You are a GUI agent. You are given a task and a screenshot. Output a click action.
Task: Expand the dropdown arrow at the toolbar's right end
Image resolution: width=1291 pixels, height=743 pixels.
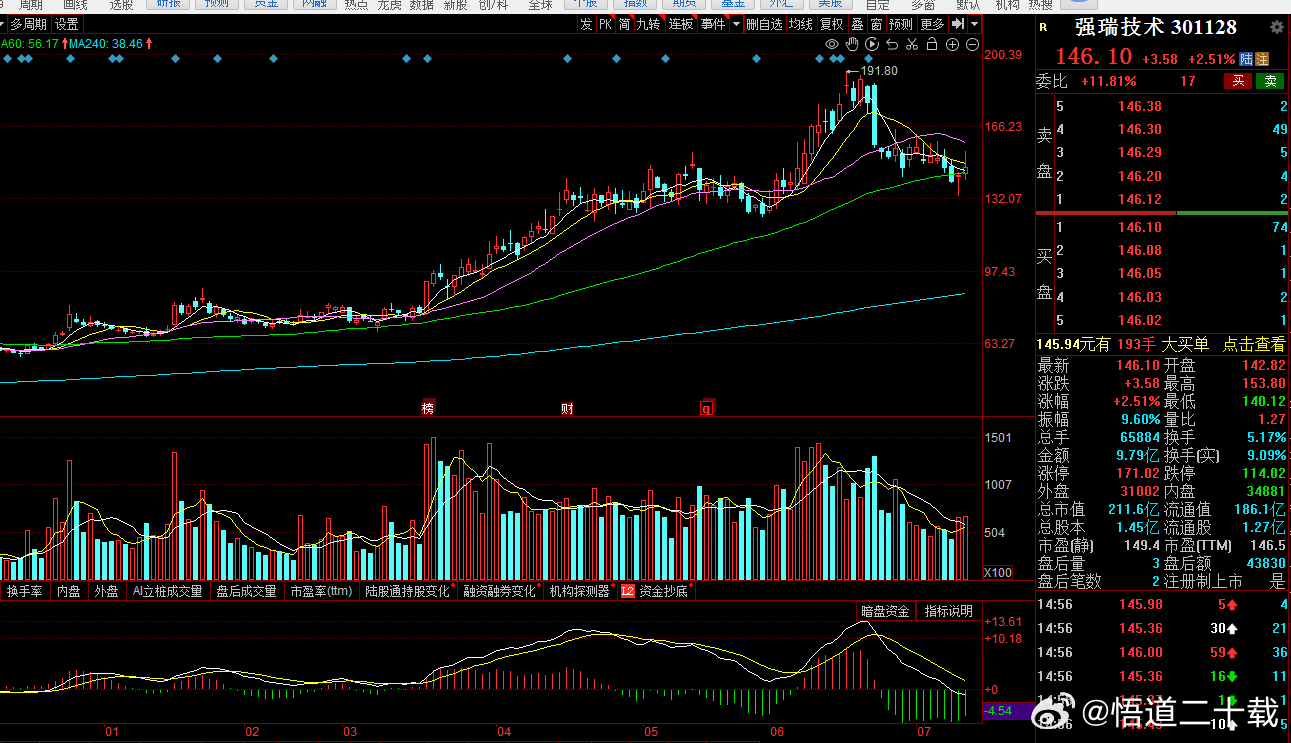pos(974,24)
